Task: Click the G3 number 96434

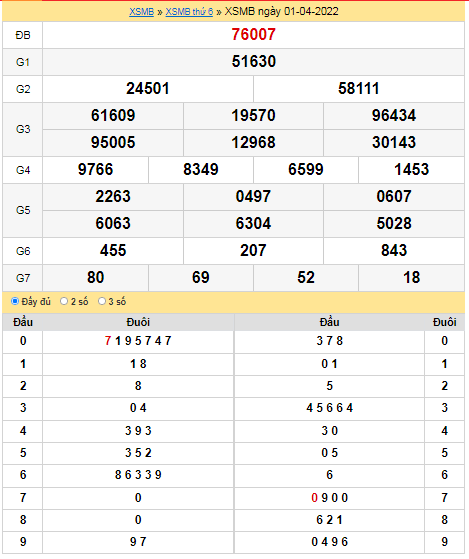Action: pyautogui.click(x=394, y=116)
